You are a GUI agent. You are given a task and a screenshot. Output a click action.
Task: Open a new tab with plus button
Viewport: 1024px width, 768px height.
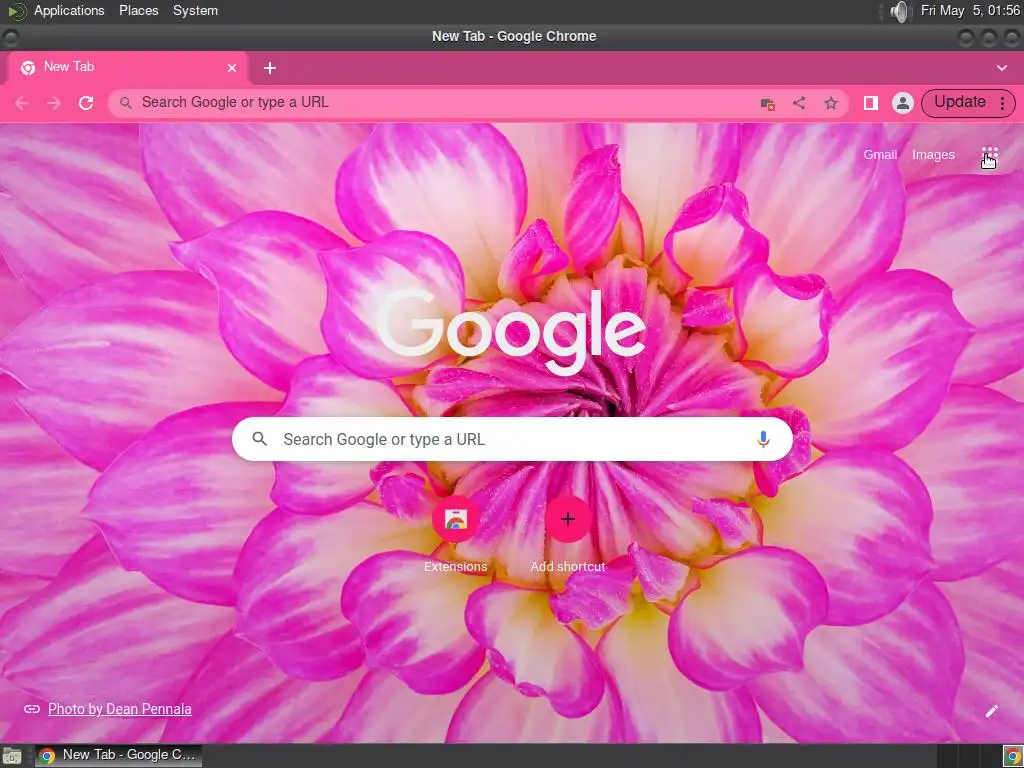[x=270, y=68]
